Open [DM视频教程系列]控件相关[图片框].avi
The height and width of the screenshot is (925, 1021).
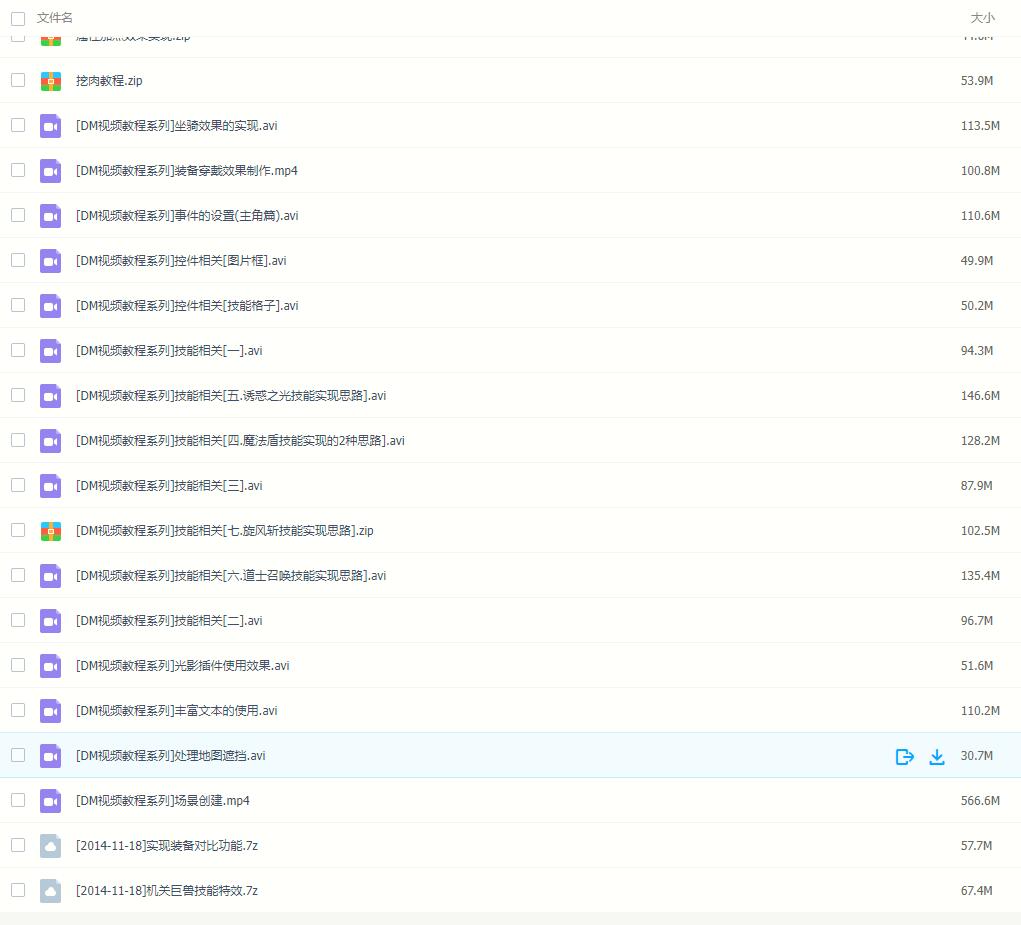(x=181, y=260)
